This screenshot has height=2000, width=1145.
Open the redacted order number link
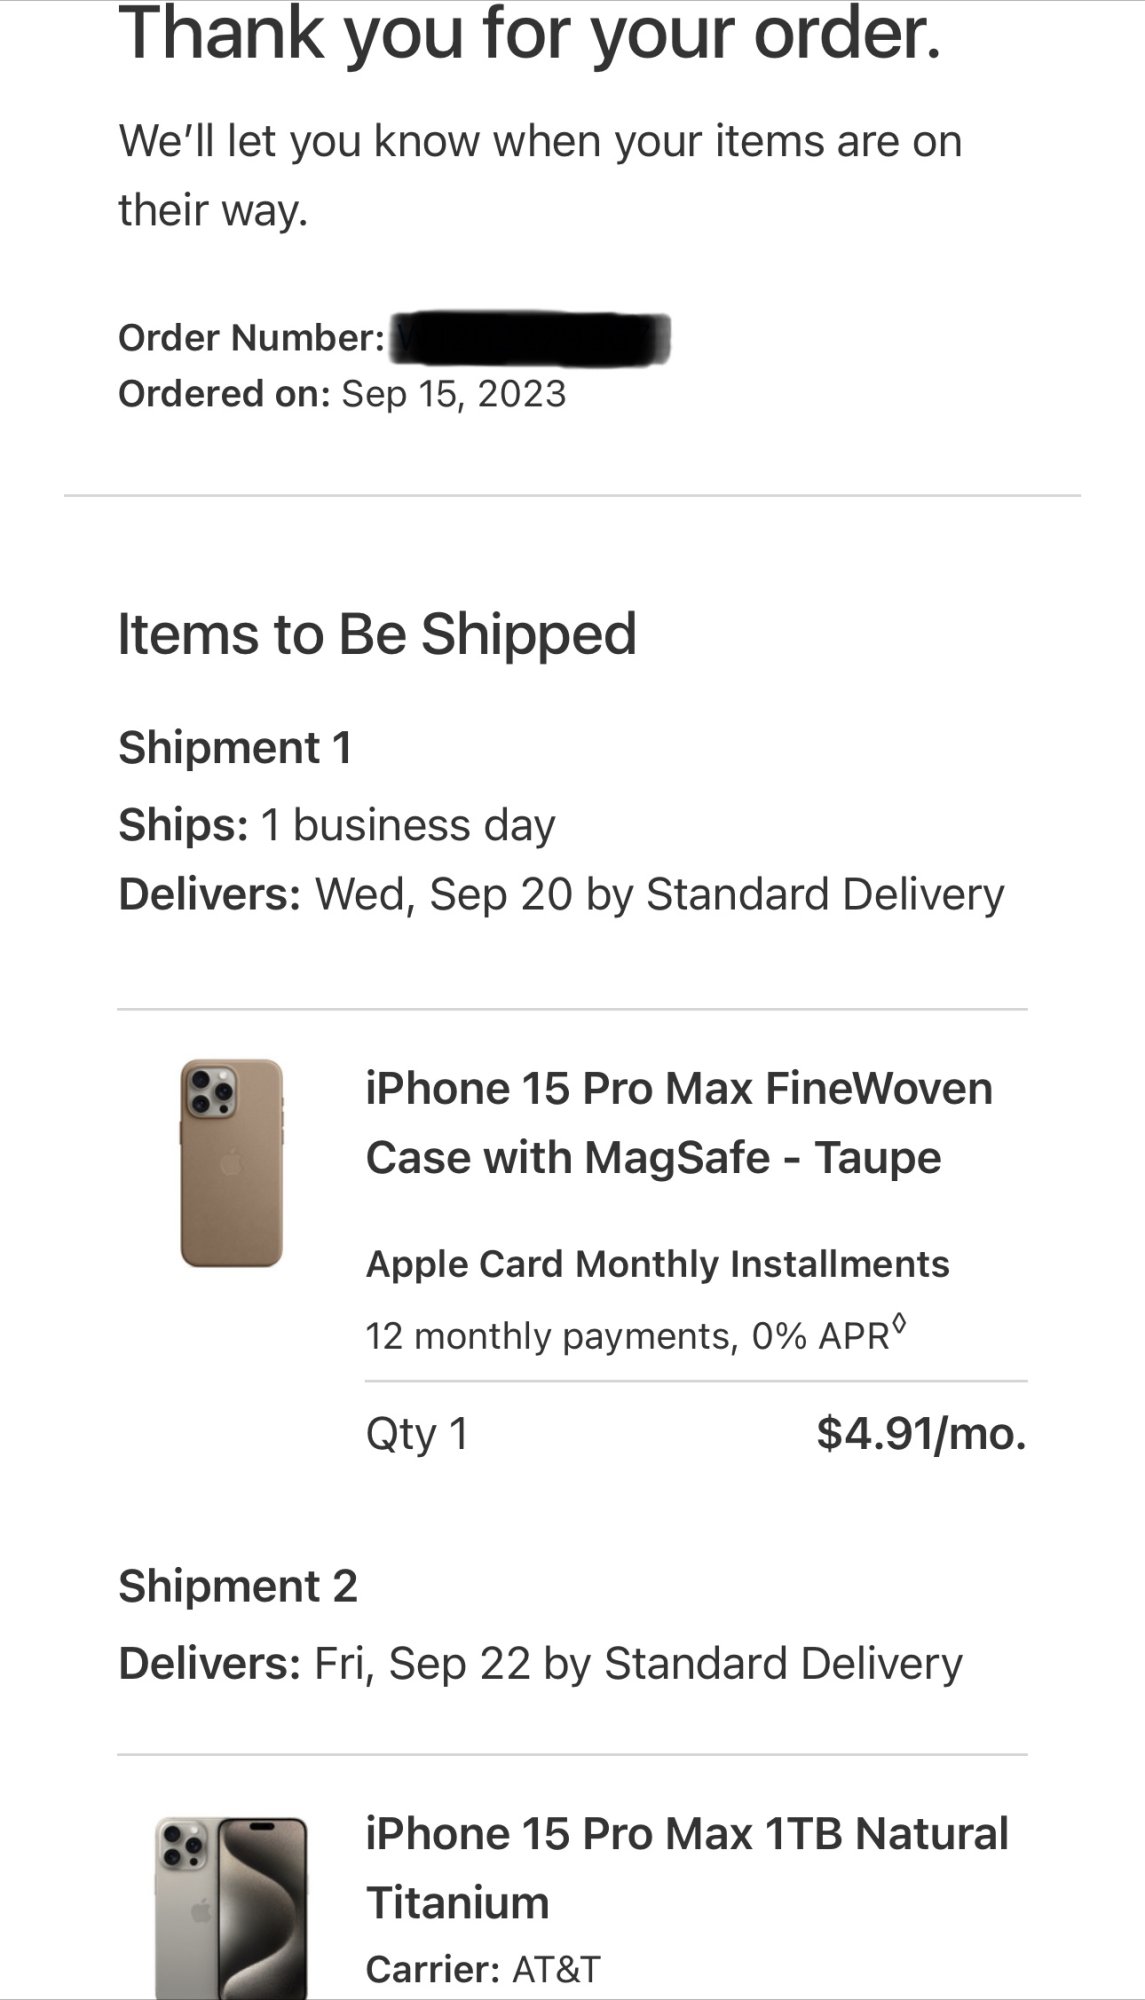tap(530, 338)
